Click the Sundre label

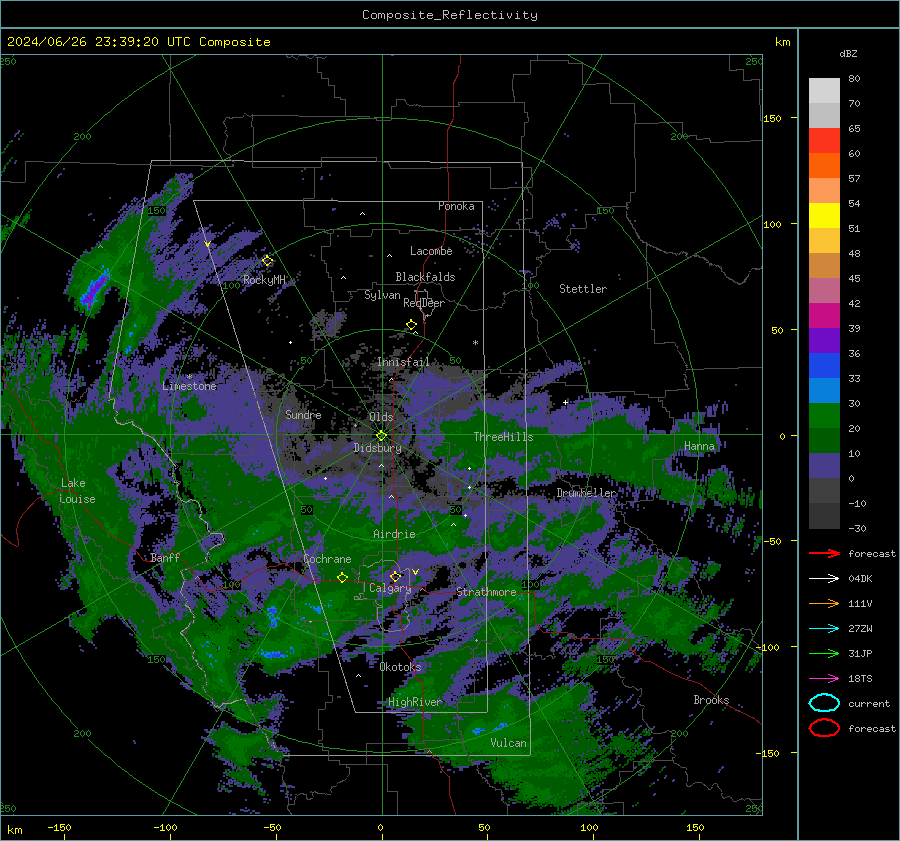(x=303, y=414)
